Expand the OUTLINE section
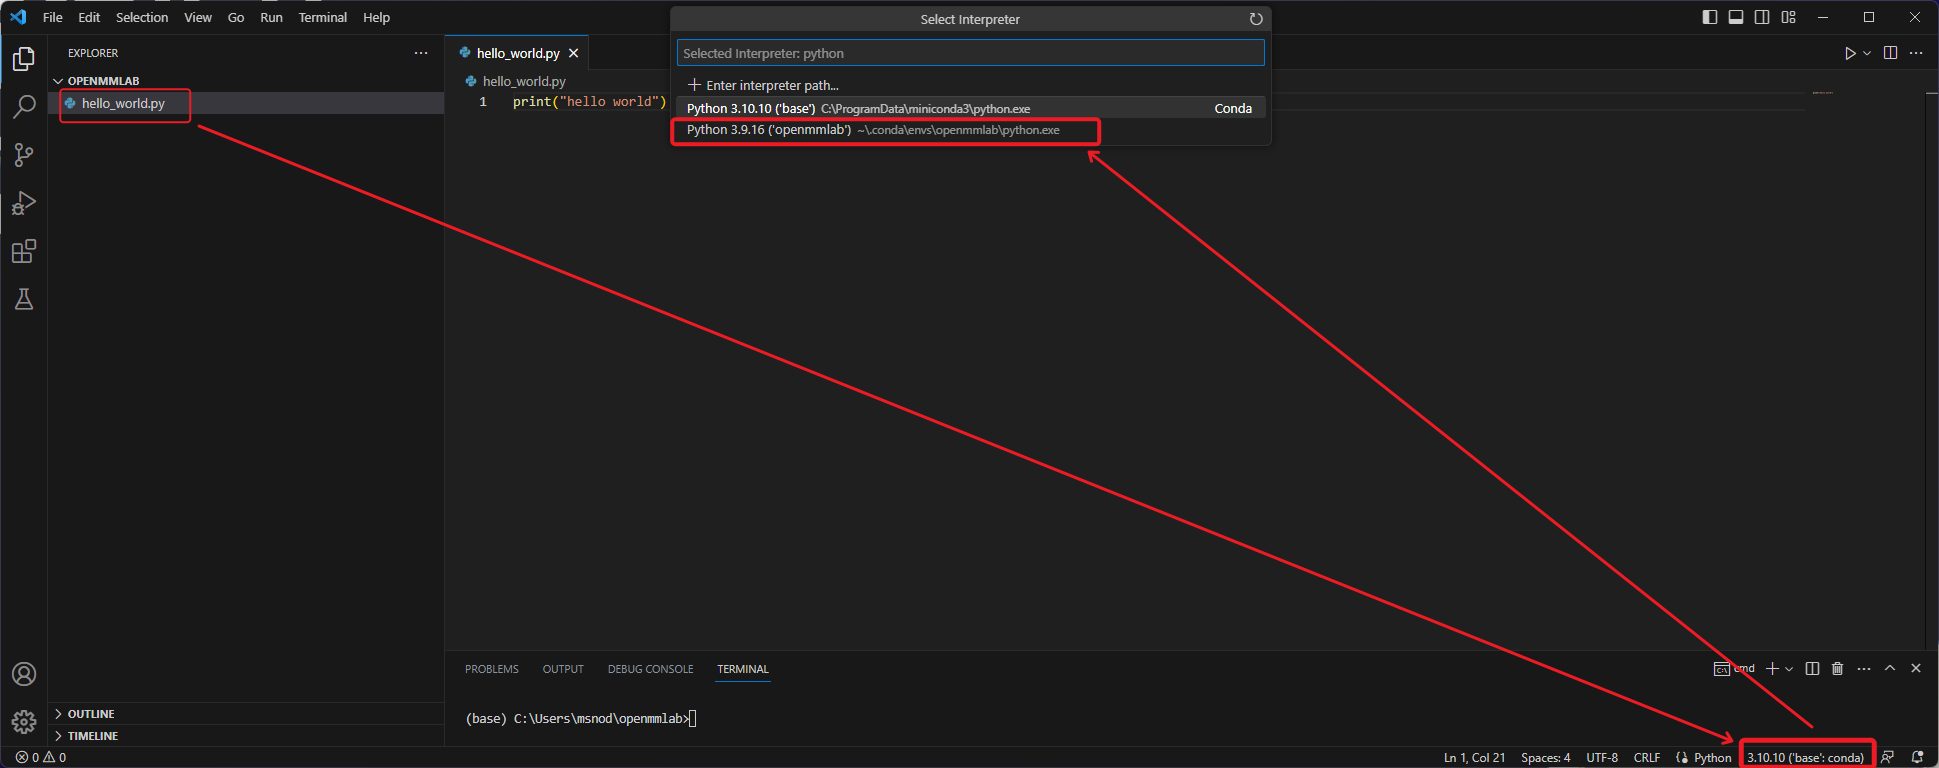Screen dimensions: 1939x768 tap(91, 714)
